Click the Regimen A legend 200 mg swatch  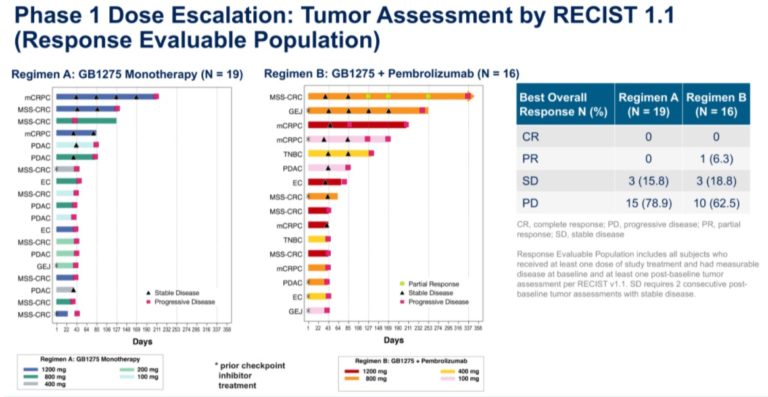[x=127, y=370]
